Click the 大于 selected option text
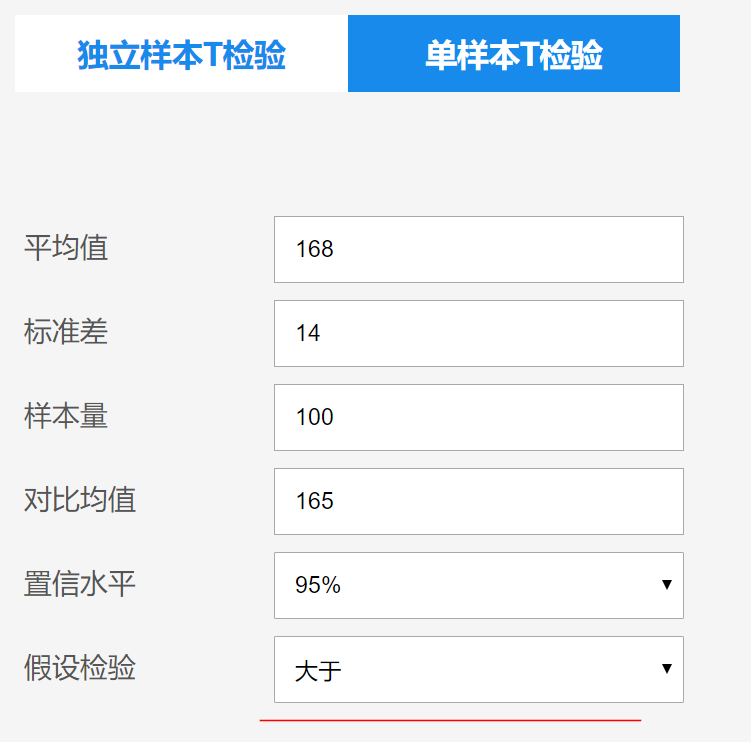The image size is (751, 742). [x=318, y=670]
